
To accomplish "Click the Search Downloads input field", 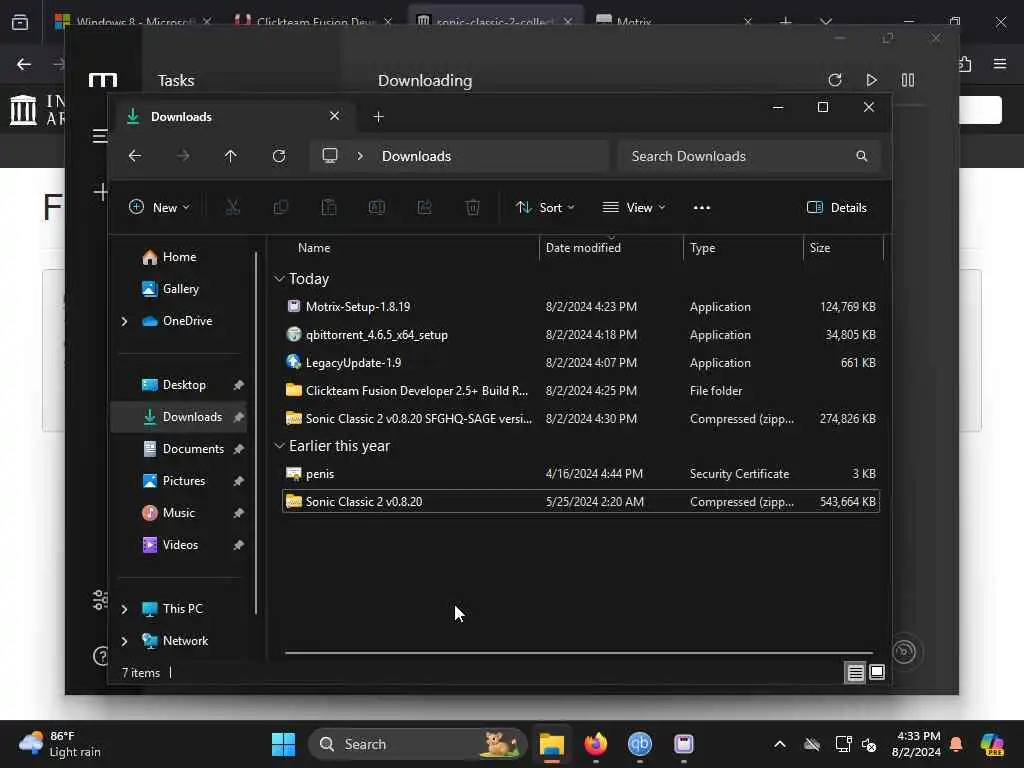I will click(x=750, y=156).
